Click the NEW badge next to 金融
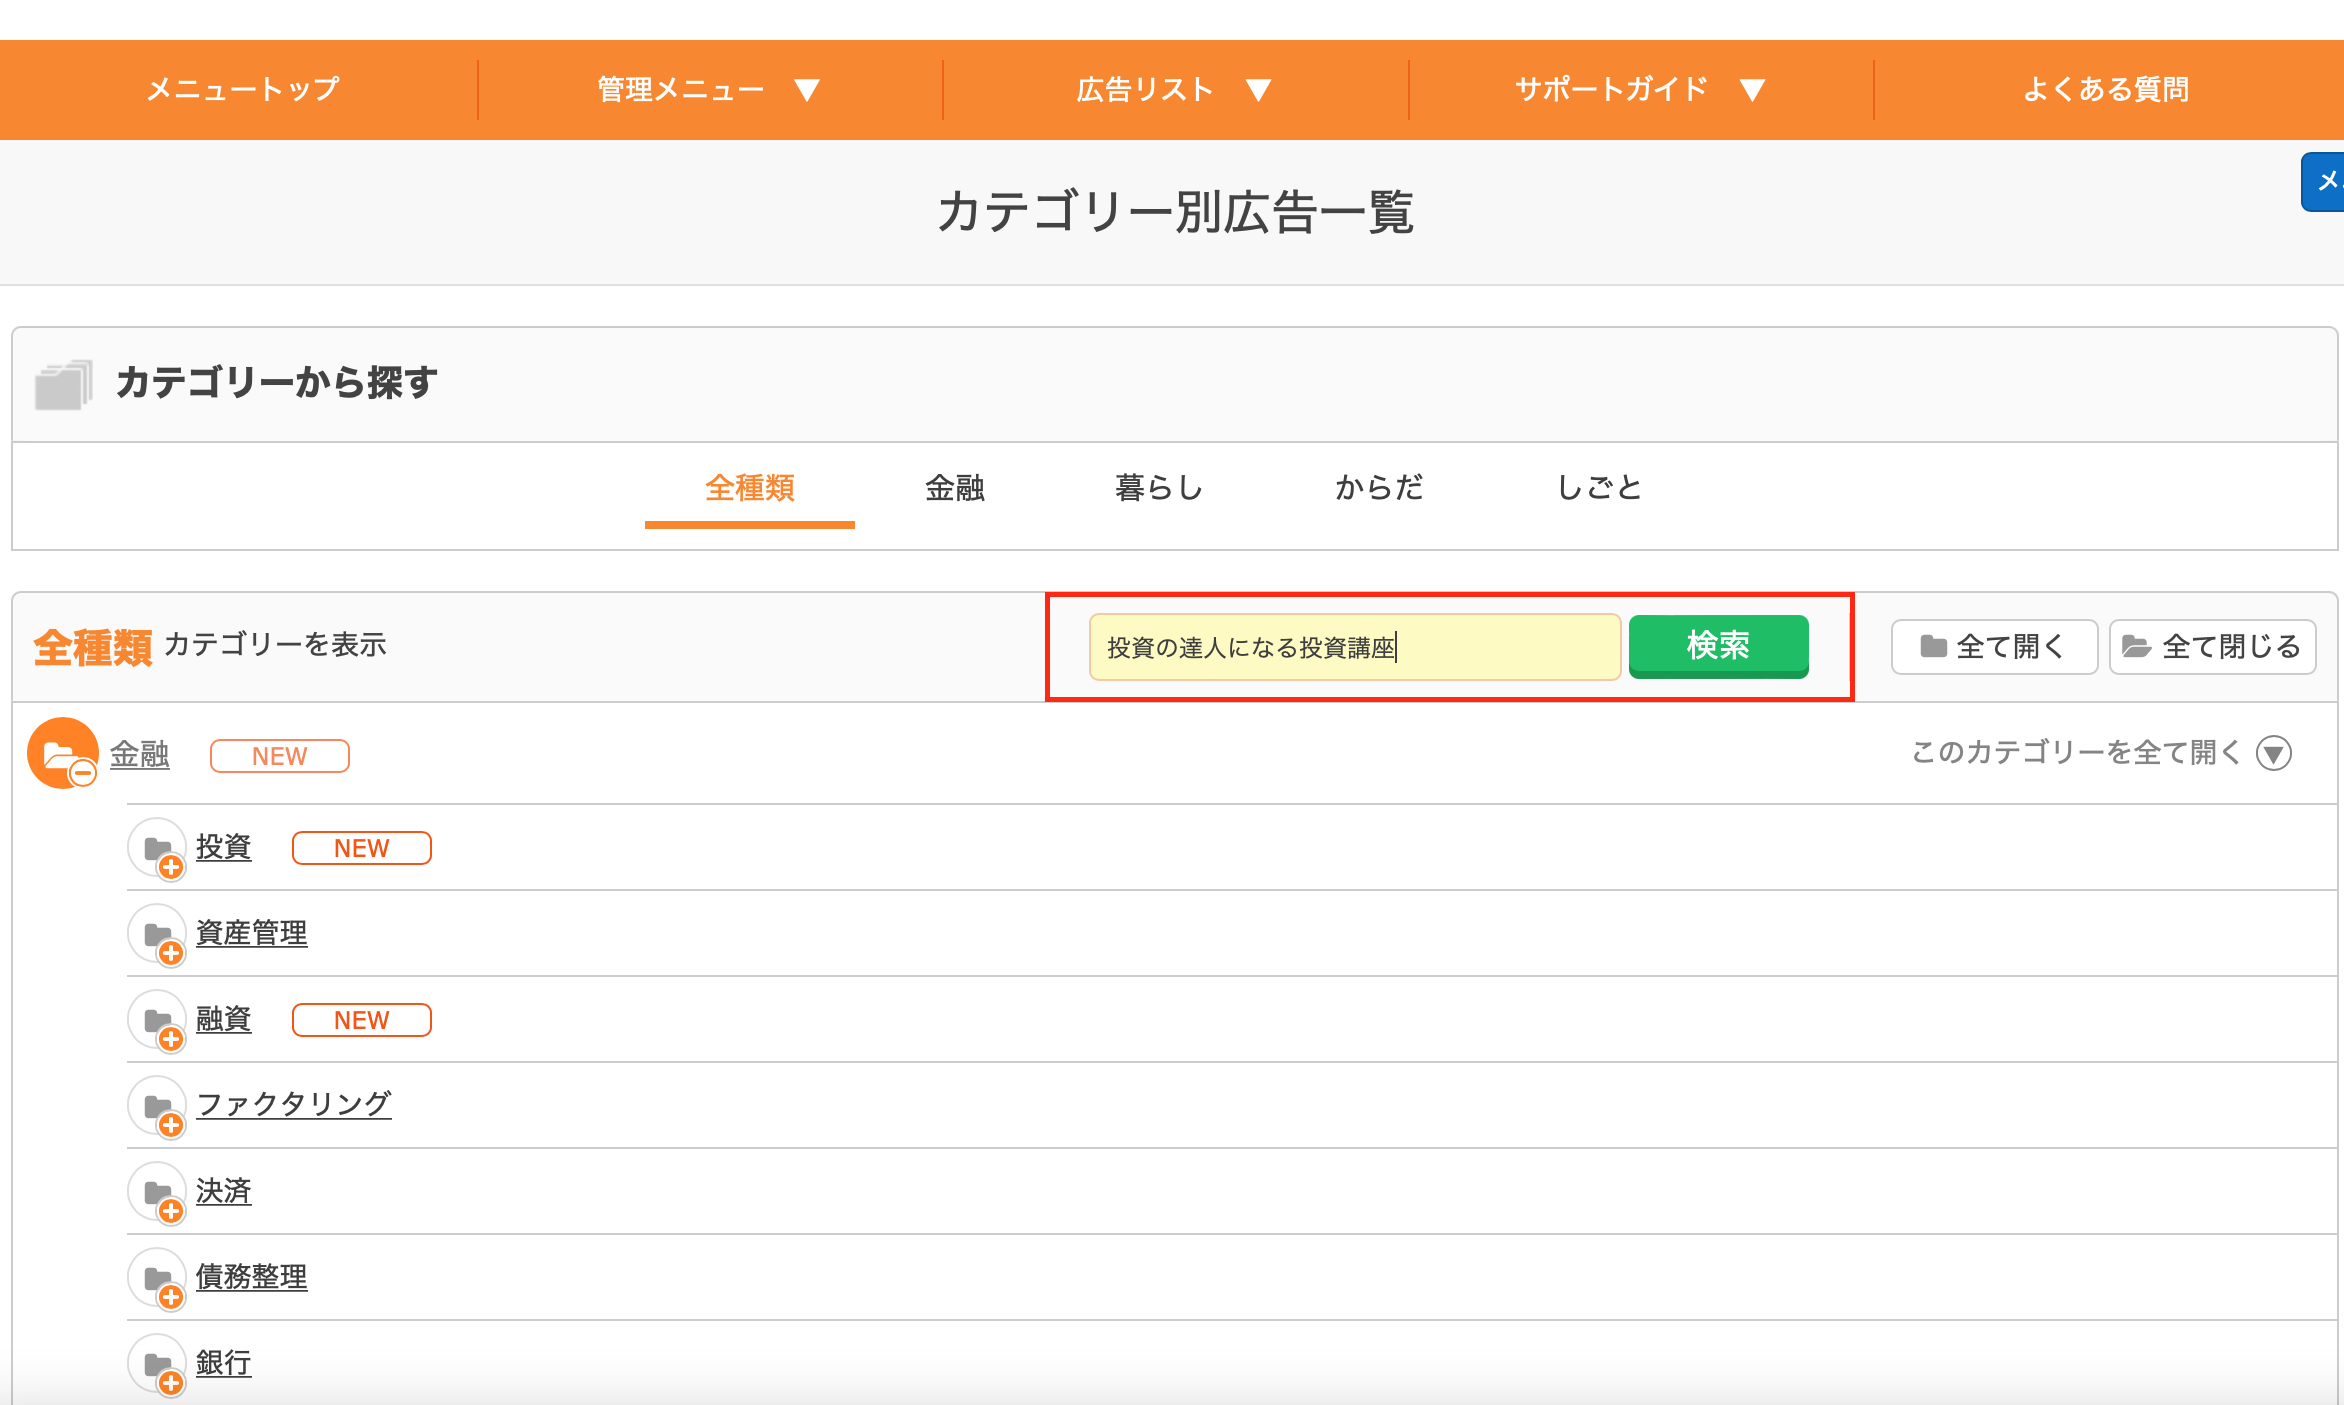Viewport: 2344px width, 1405px height. pyautogui.click(x=280, y=756)
